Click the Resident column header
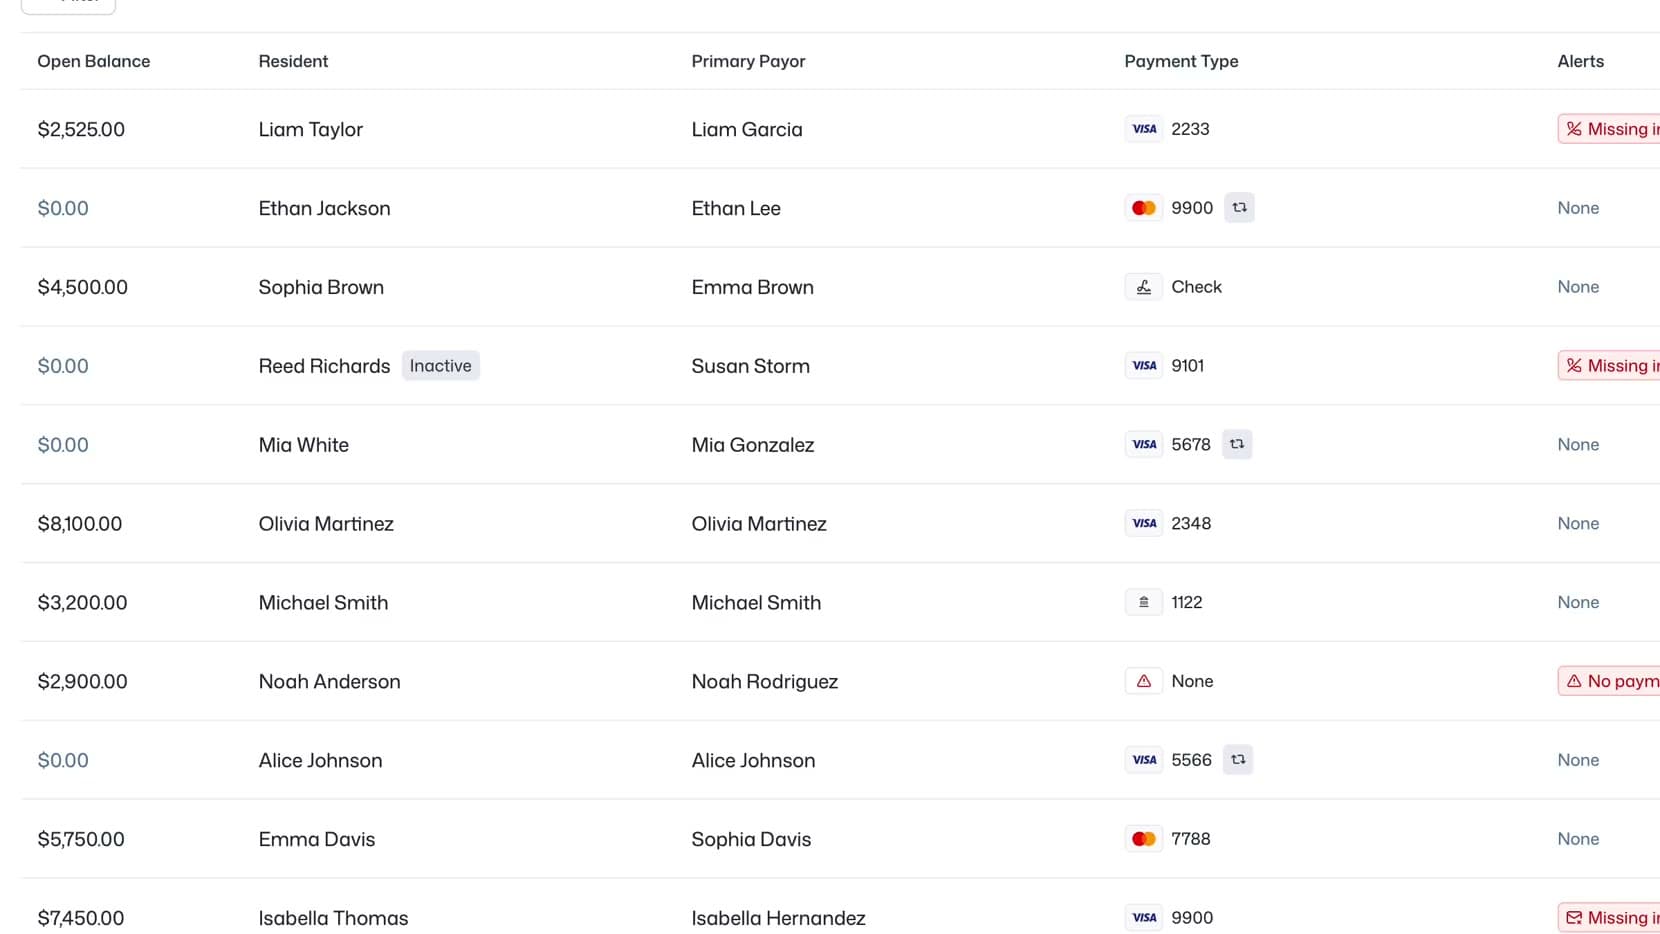This screenshot has width=1660, height=934. [293, 61]
